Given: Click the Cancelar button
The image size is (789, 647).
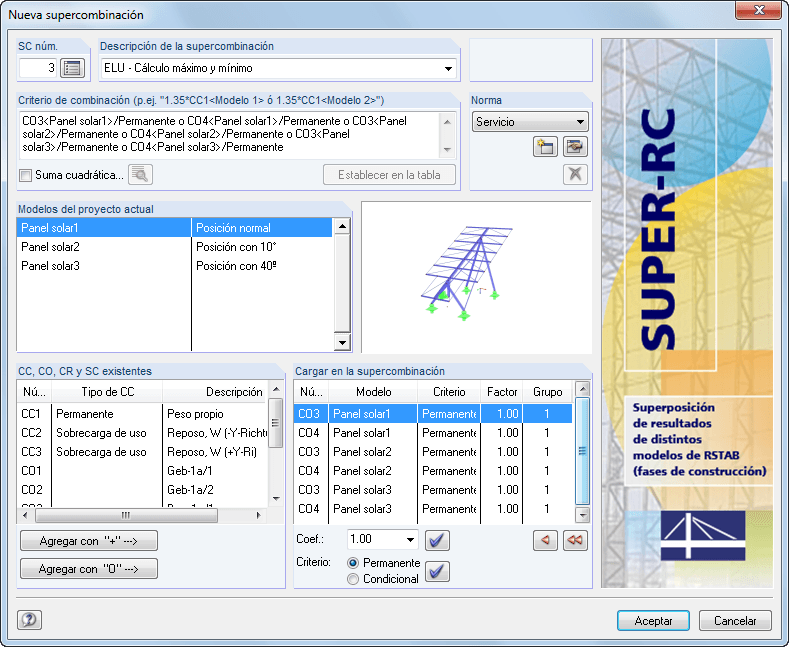Looking at the screenshot, I should tap(735, 620).
